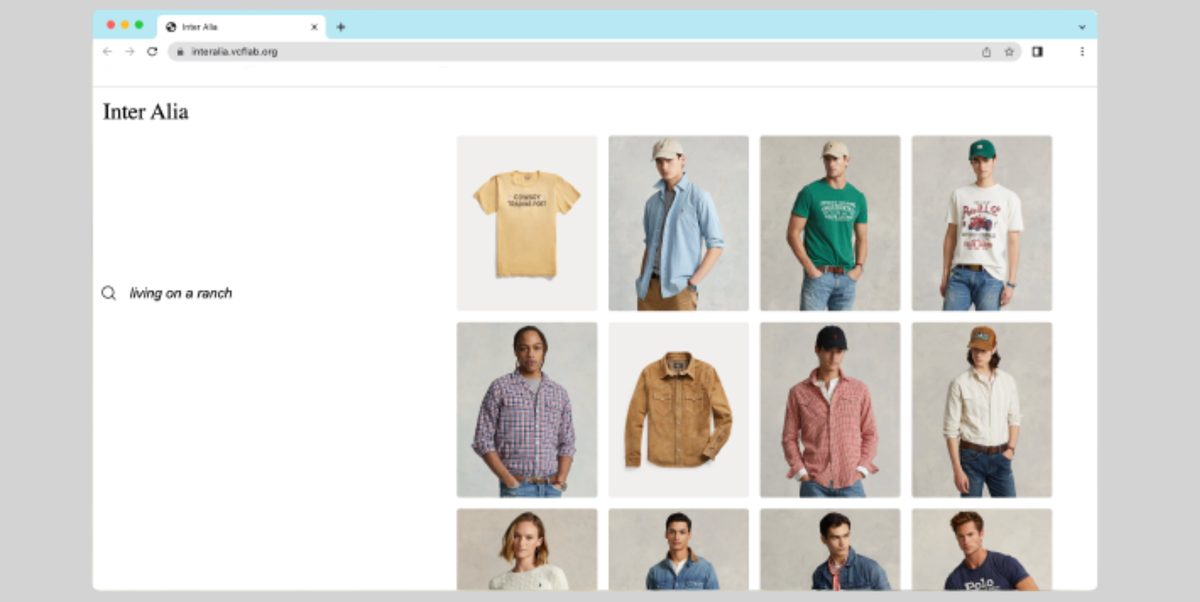Close the Inter Alia tab
The image size is (1200, 602).
314,27
